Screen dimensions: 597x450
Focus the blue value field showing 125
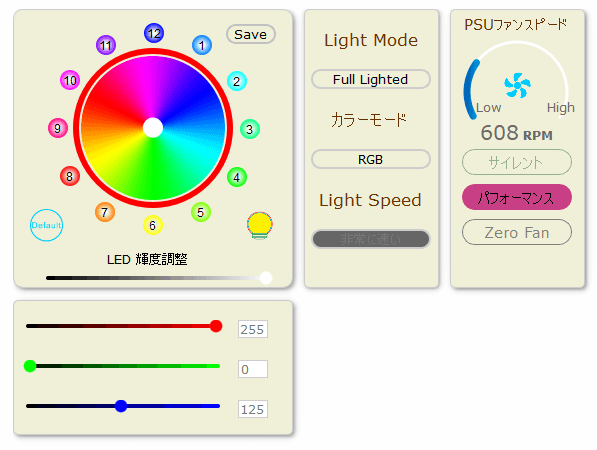click(x=253, y=409)
